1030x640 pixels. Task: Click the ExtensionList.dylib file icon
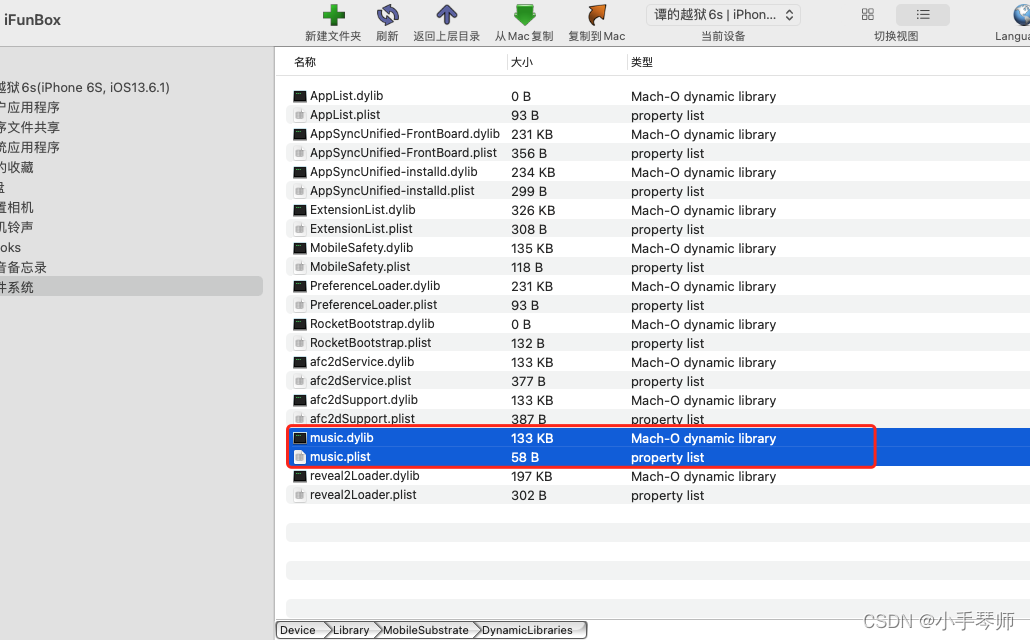[x=300, y=211]
